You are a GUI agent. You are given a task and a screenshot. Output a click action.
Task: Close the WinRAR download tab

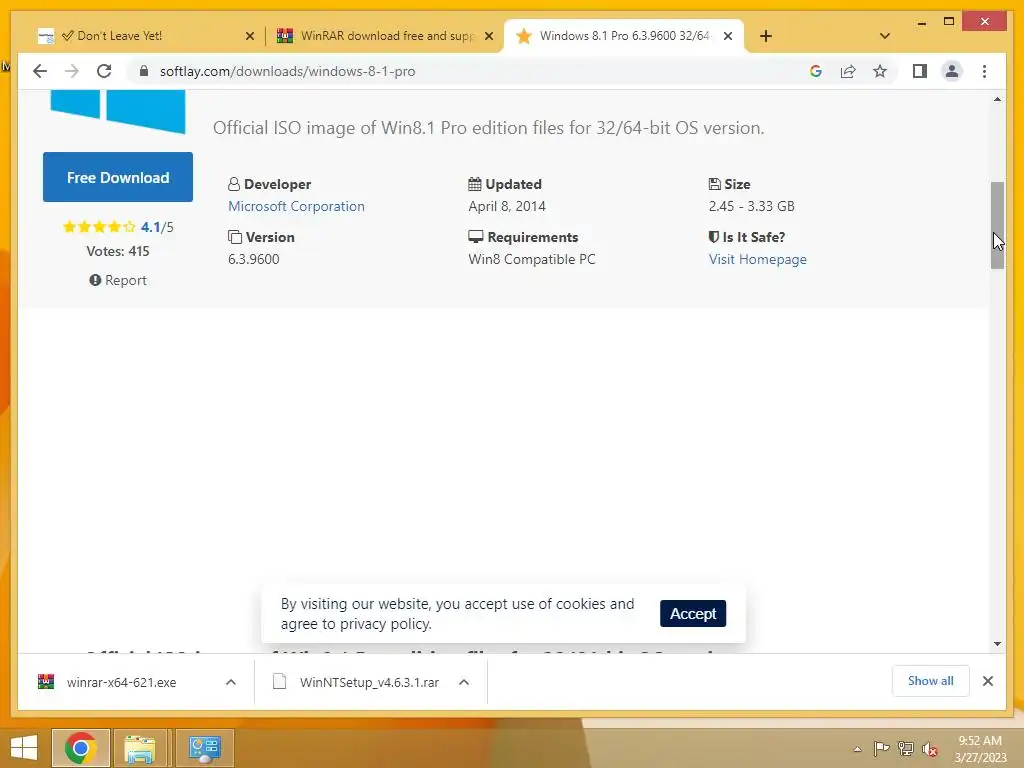(488, 36)
